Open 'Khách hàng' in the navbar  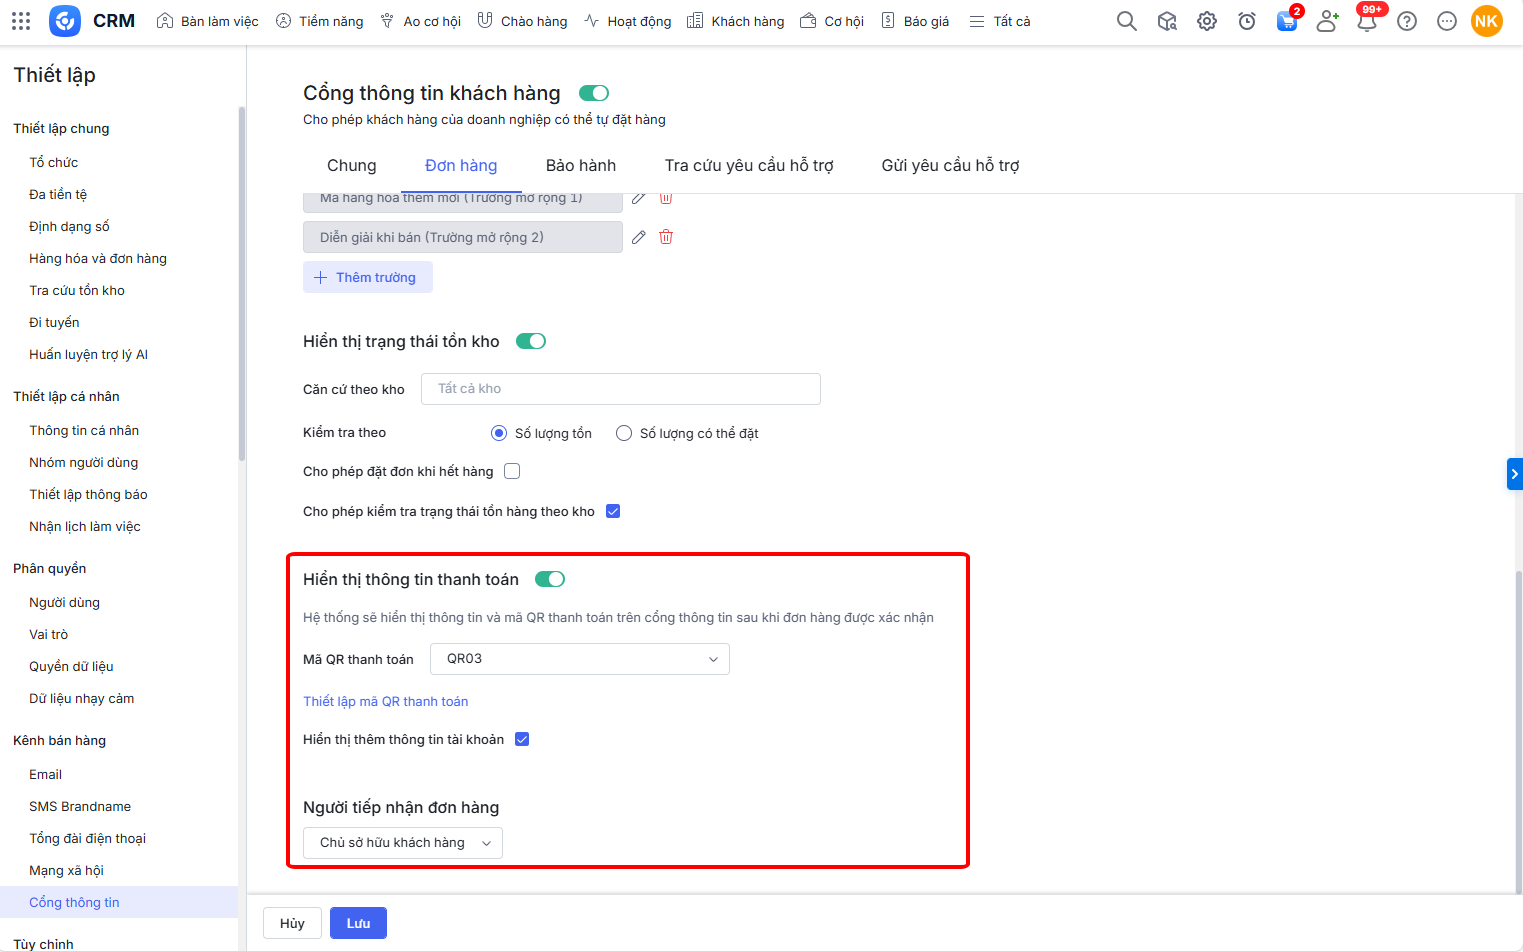click(735, 21)
